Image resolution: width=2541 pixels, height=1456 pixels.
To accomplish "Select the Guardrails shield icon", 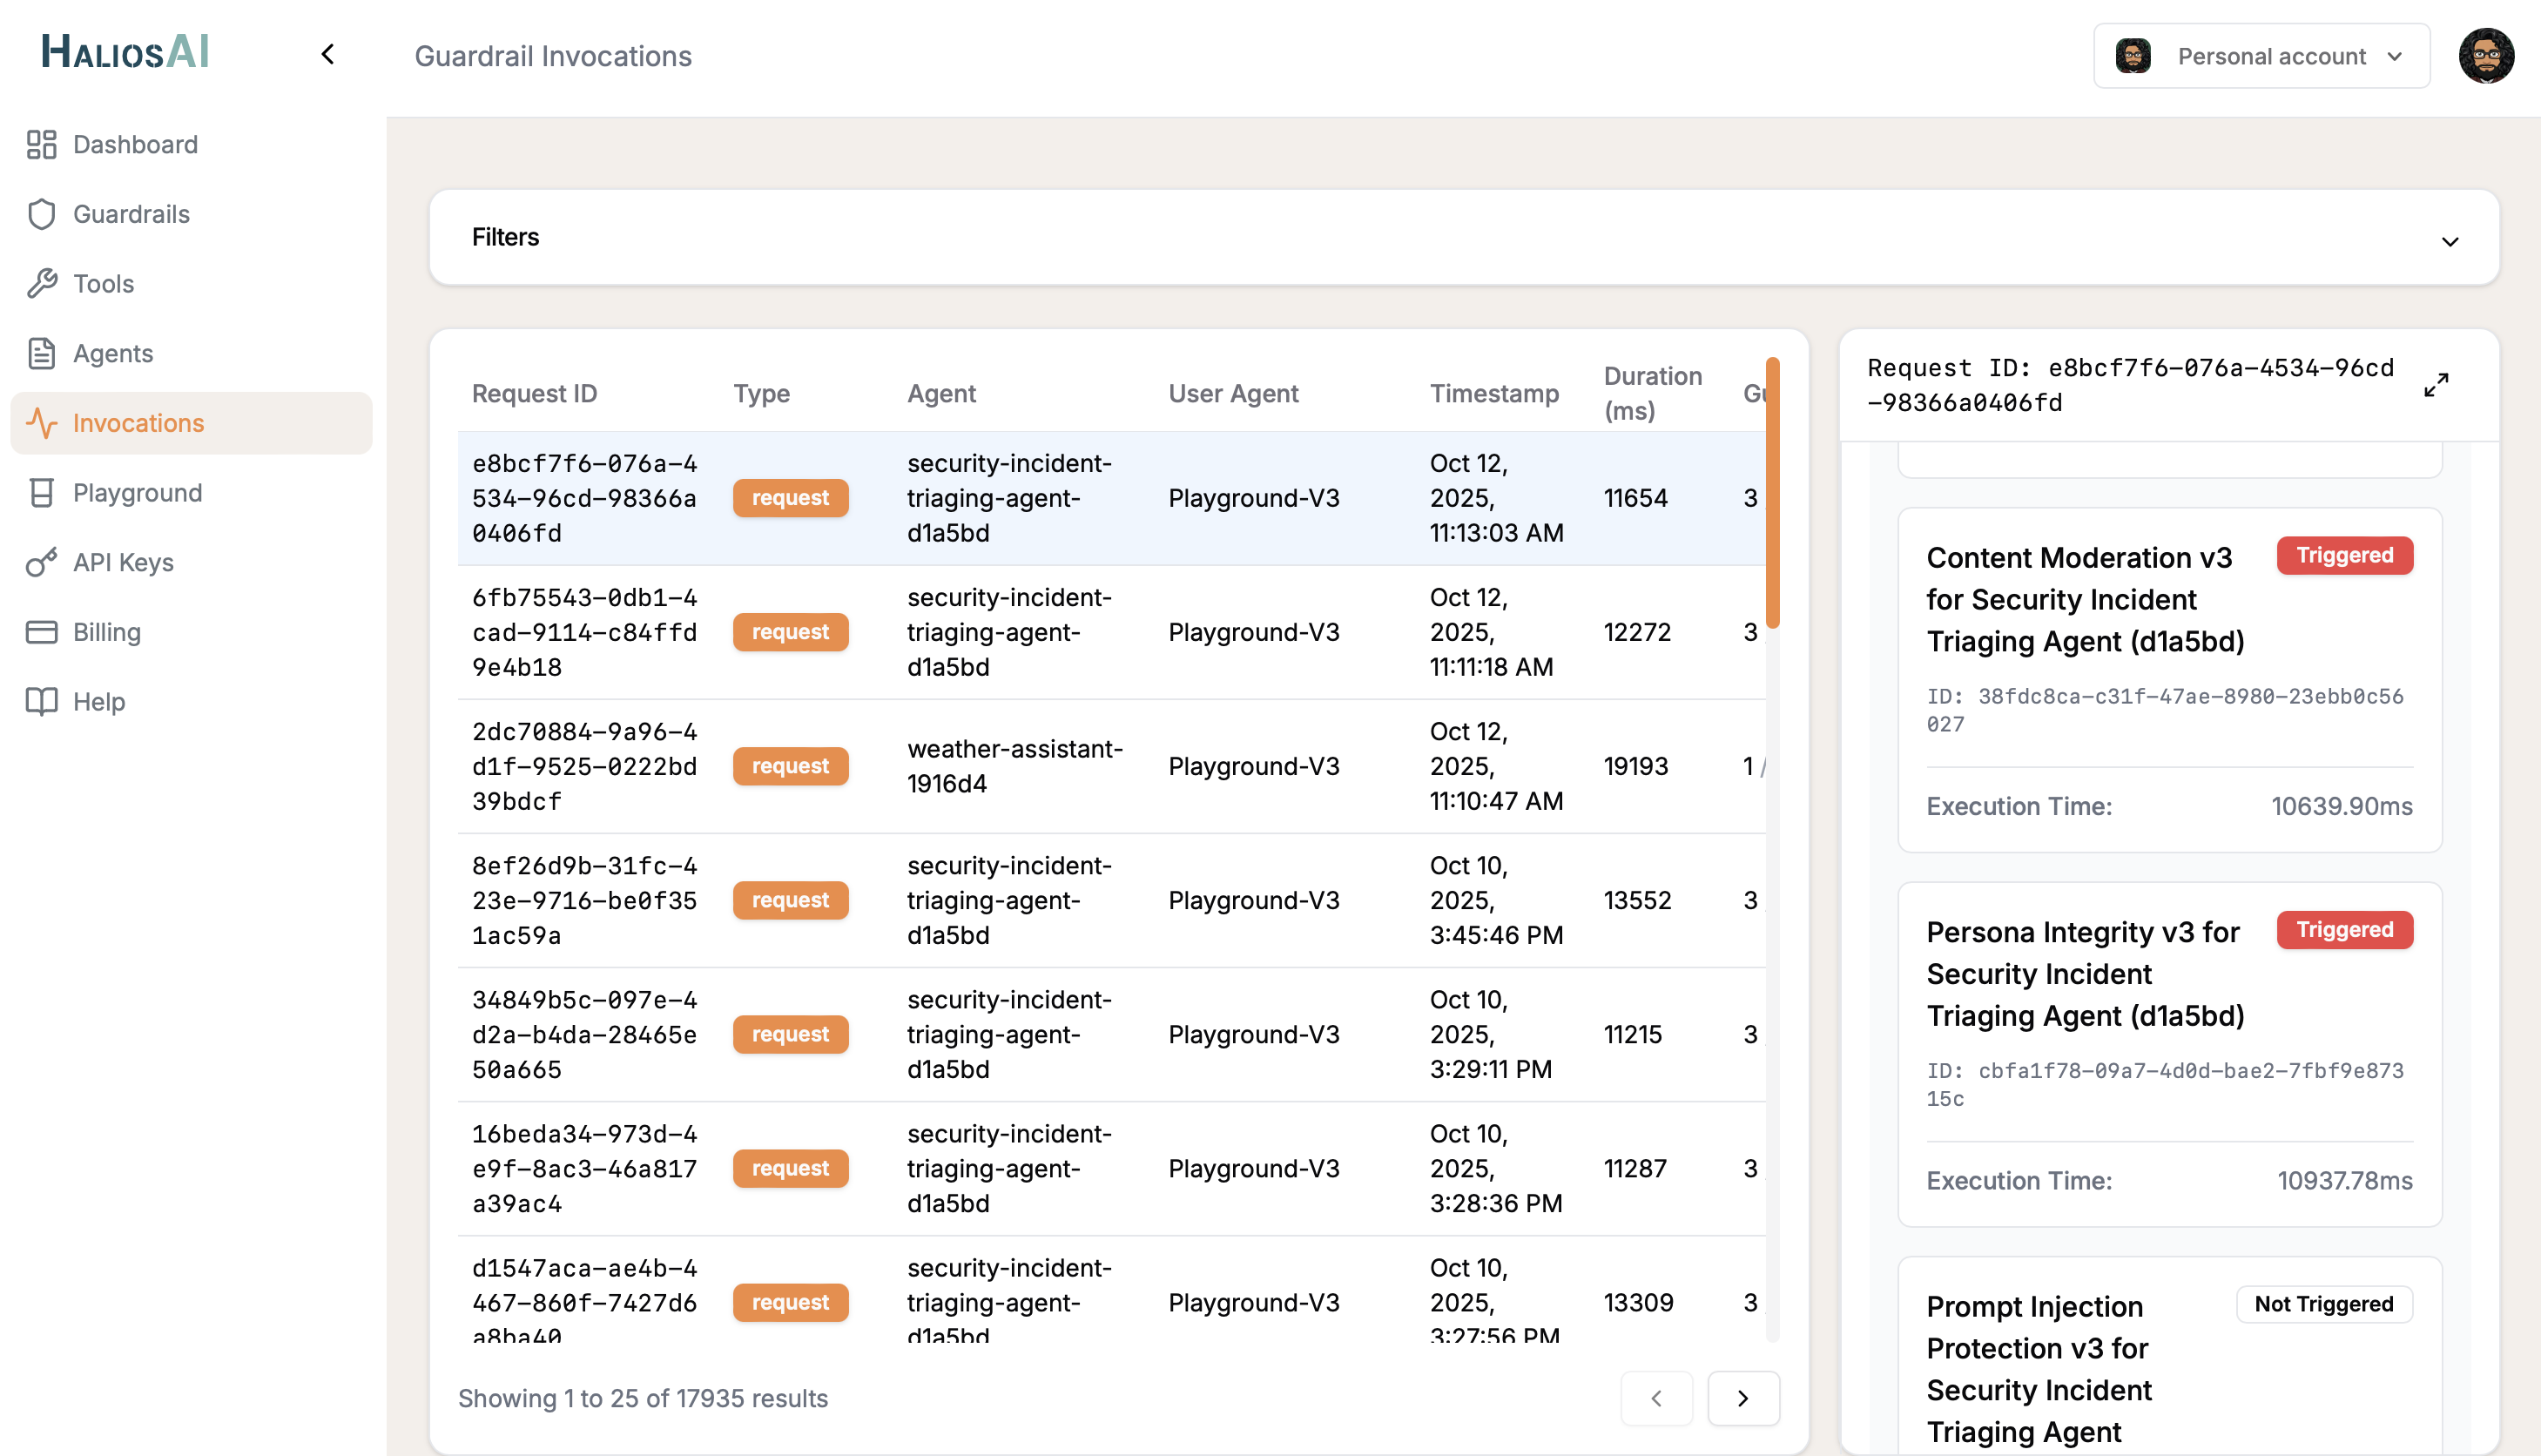I will tap(40, 214).
